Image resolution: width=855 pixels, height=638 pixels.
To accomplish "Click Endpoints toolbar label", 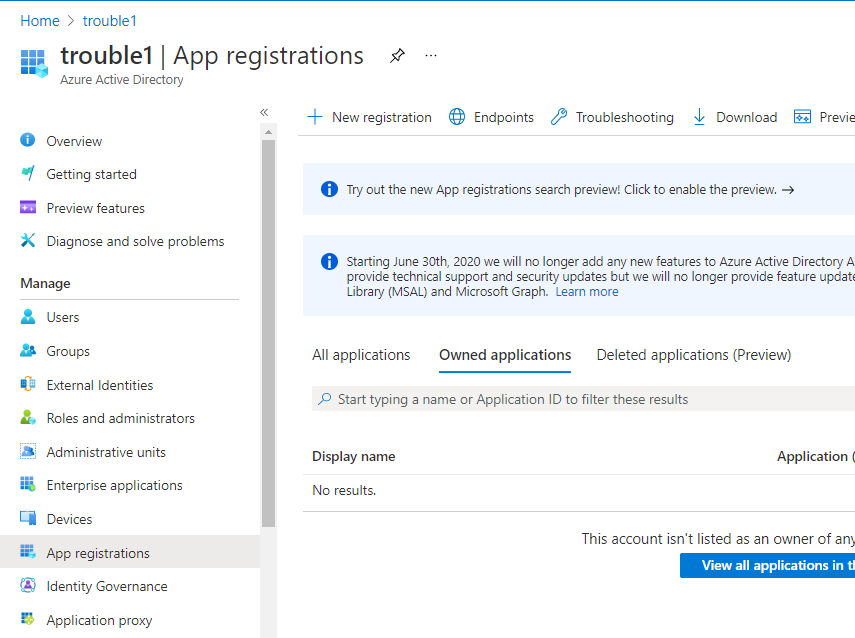I will [x=504, y=117].
